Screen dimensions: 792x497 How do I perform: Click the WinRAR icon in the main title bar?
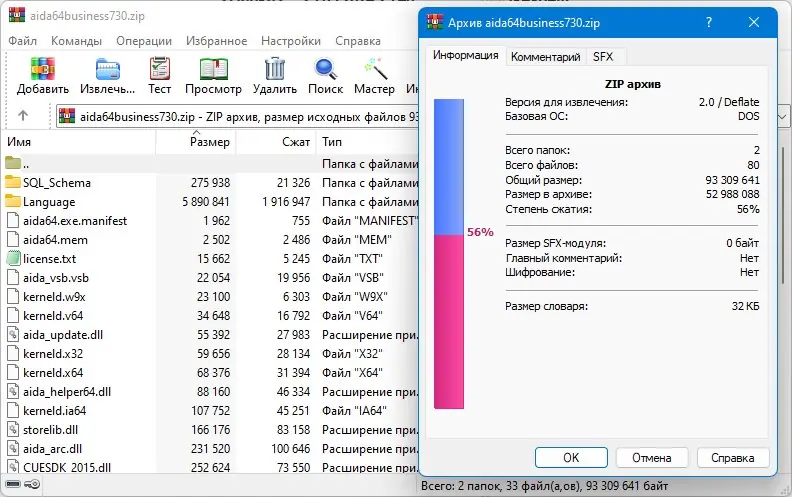tap(17, 15)
